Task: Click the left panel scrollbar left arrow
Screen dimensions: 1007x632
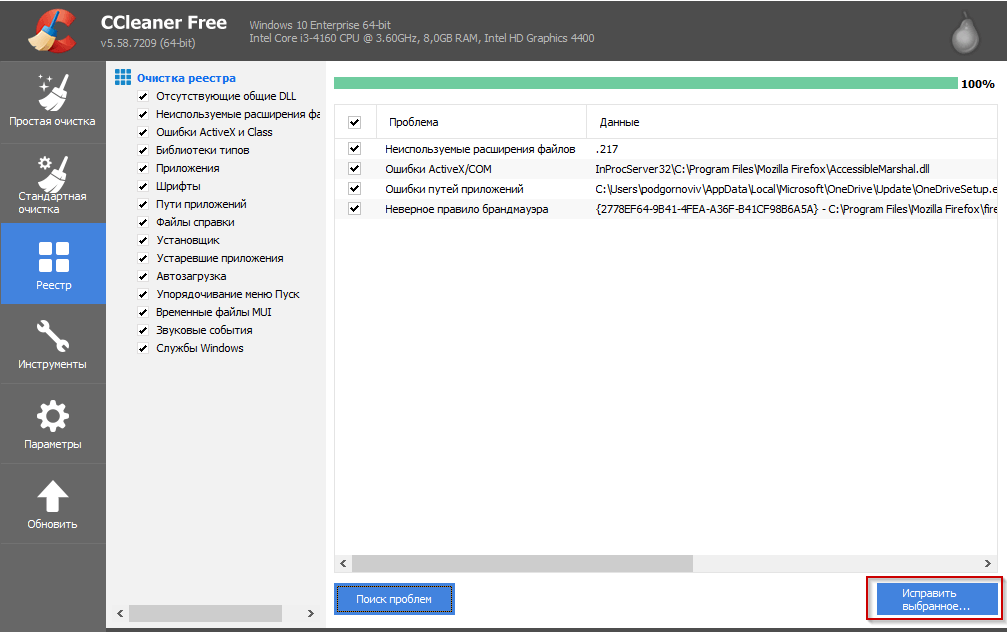Action: point(120,613)
